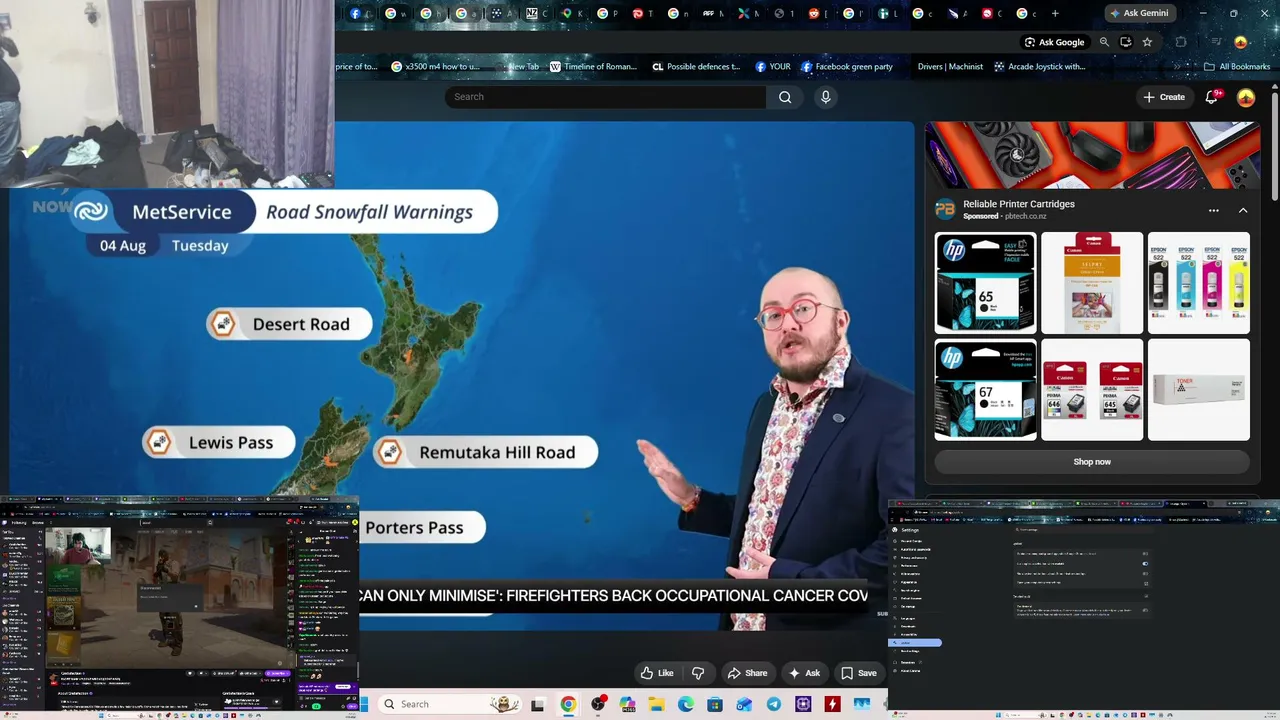
Task: Open the Canon 646 and 645 cartridges thumbnail
Action: coord(1092,389)
